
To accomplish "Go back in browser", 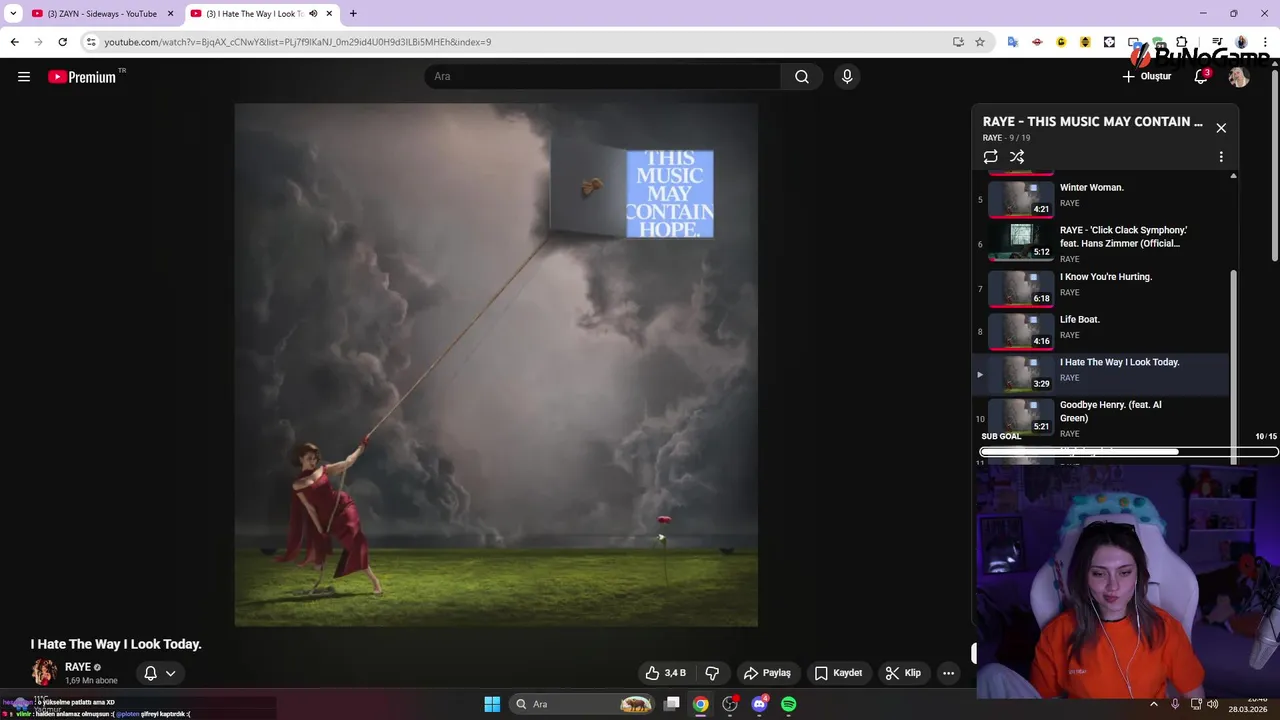I will (x=14, y=42).
